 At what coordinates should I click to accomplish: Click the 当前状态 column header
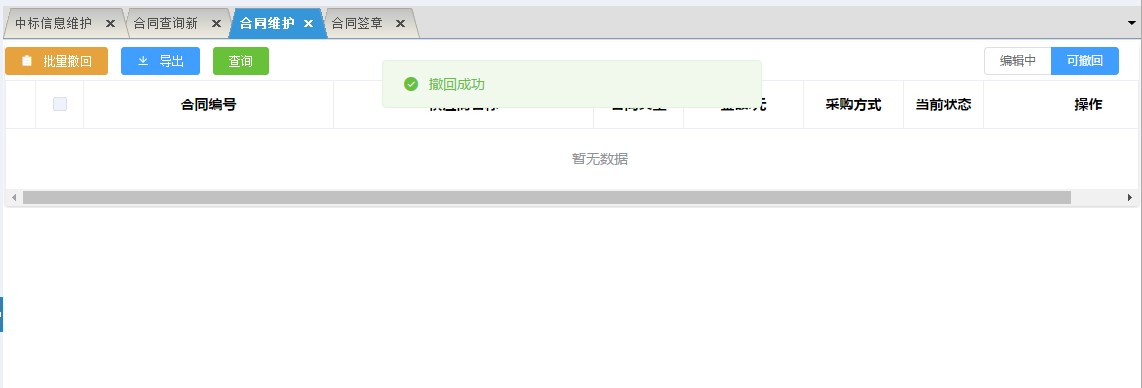coord(943,105)
